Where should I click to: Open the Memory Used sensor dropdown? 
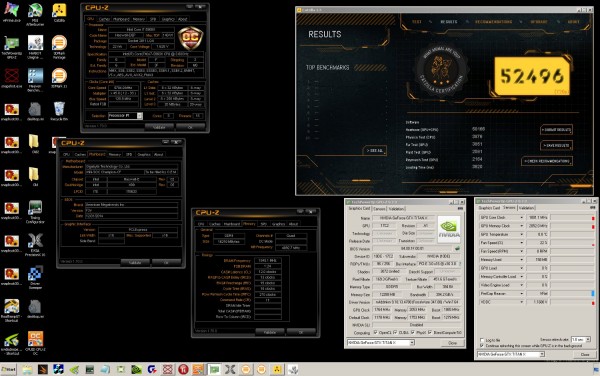coord(521,260)
